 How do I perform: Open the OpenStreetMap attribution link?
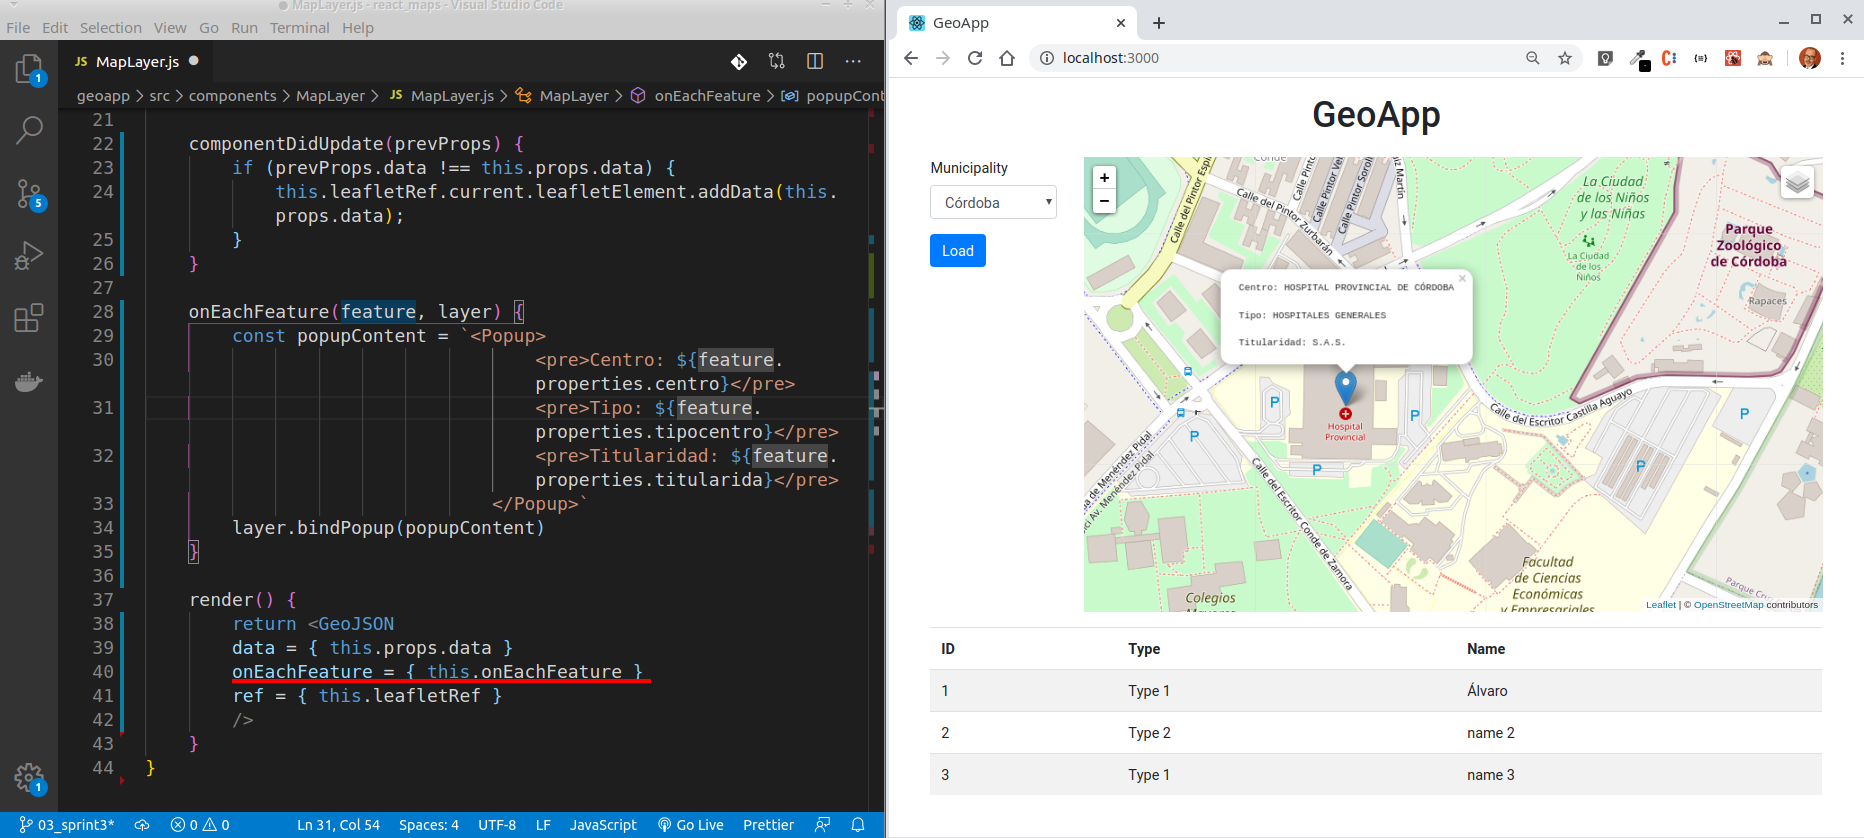(x=1728, y=605)
